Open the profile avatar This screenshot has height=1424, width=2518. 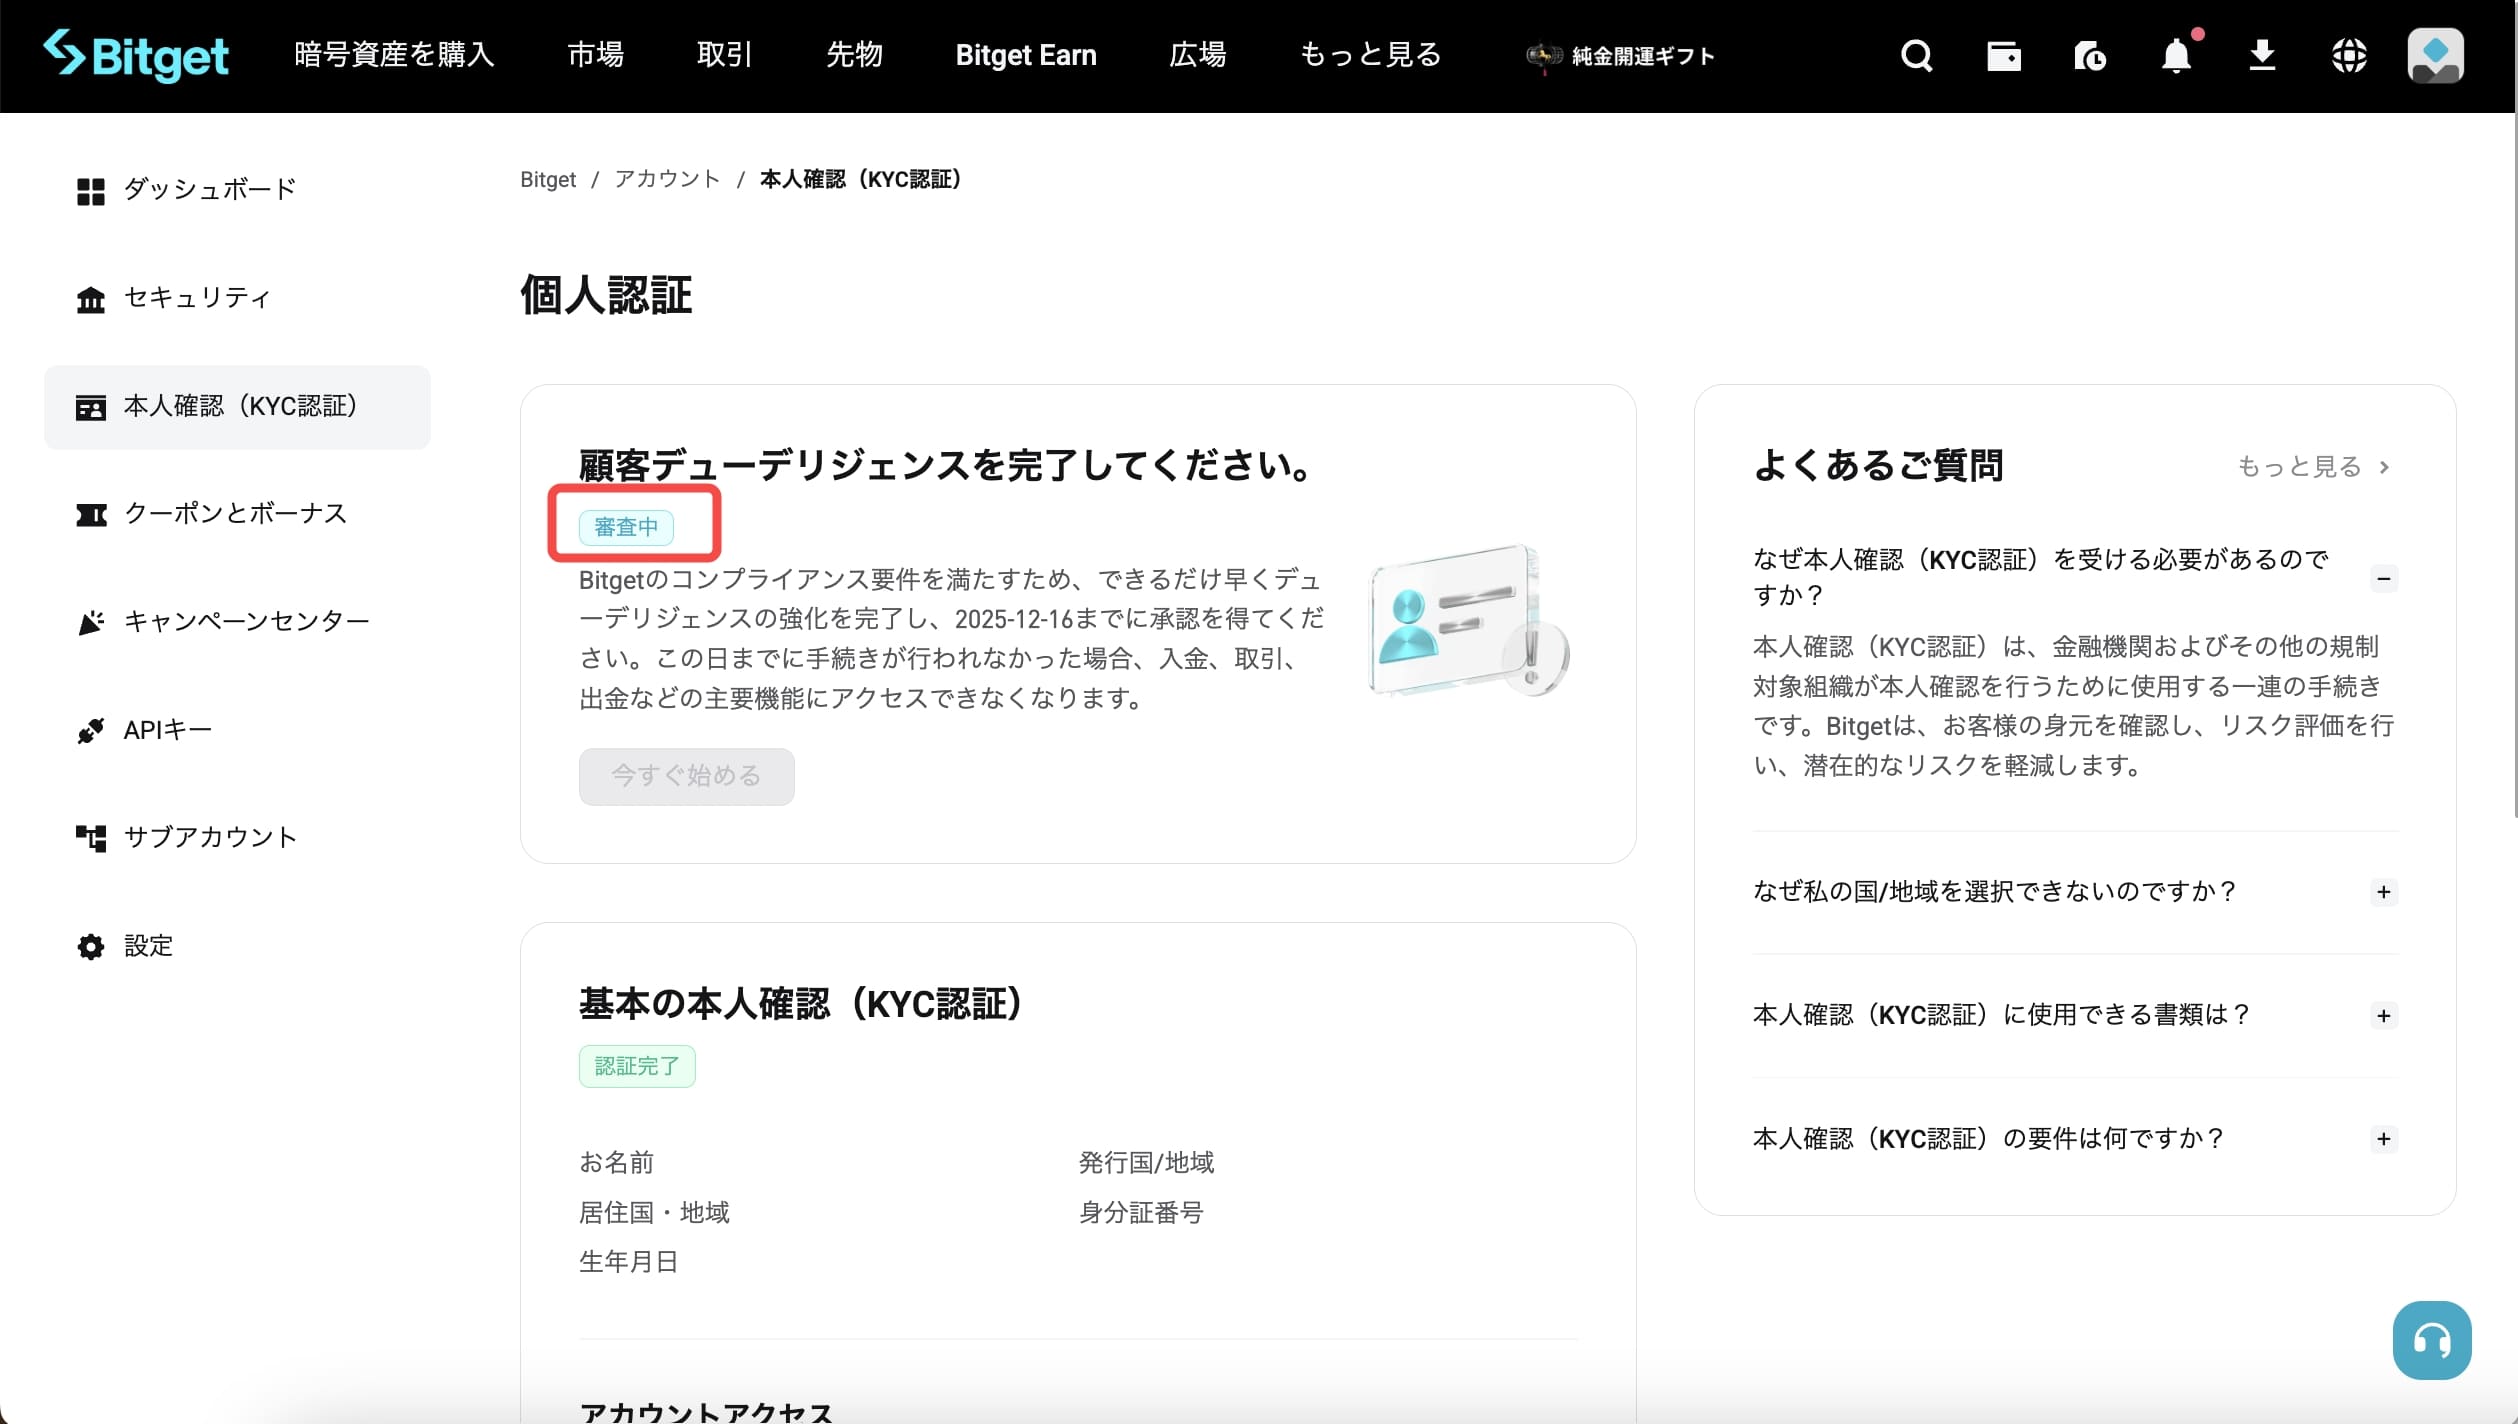[2435, 55]
